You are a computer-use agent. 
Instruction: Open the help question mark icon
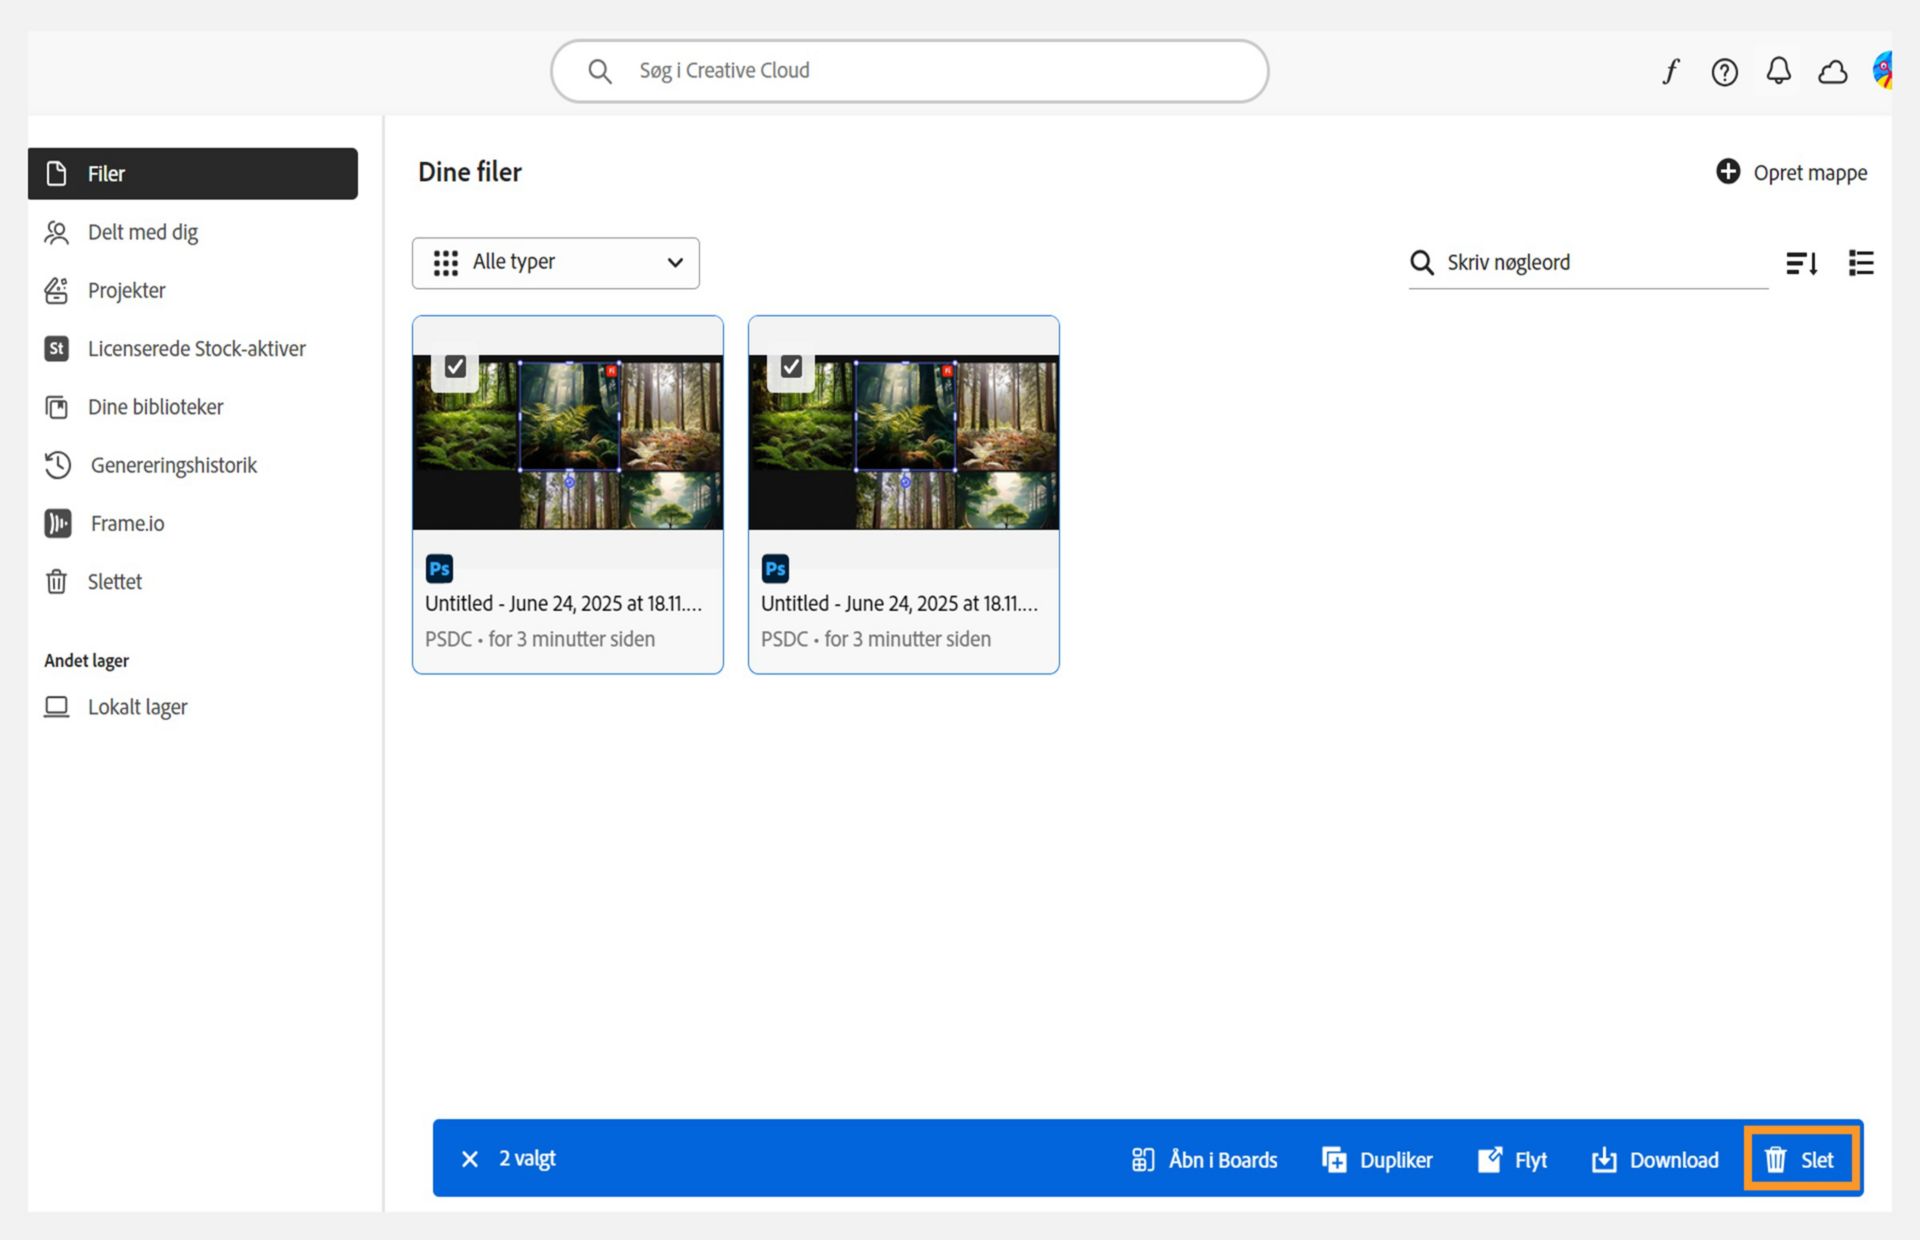pyautogui.click(x=1724, y=71)
